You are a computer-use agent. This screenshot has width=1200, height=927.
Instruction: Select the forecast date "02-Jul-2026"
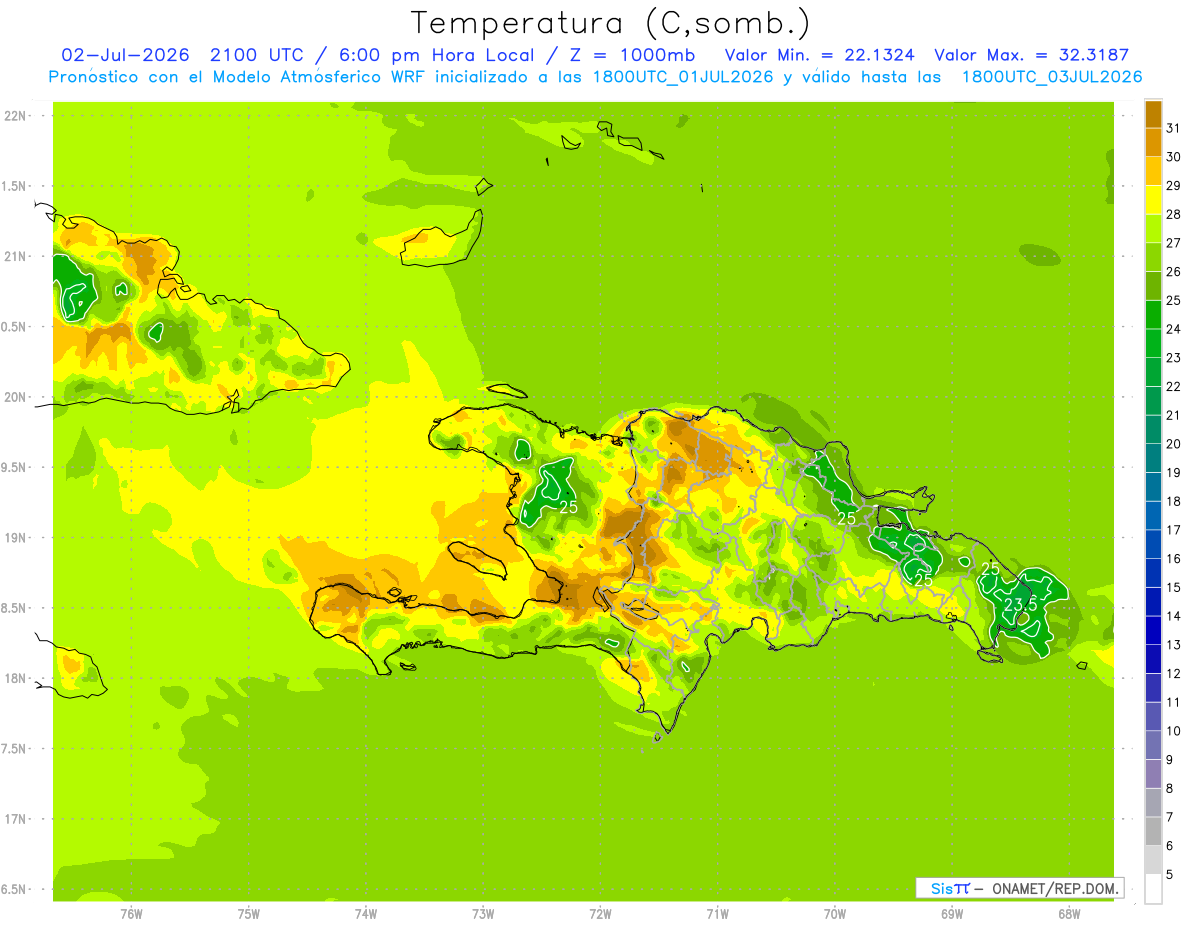pos(125,55)
